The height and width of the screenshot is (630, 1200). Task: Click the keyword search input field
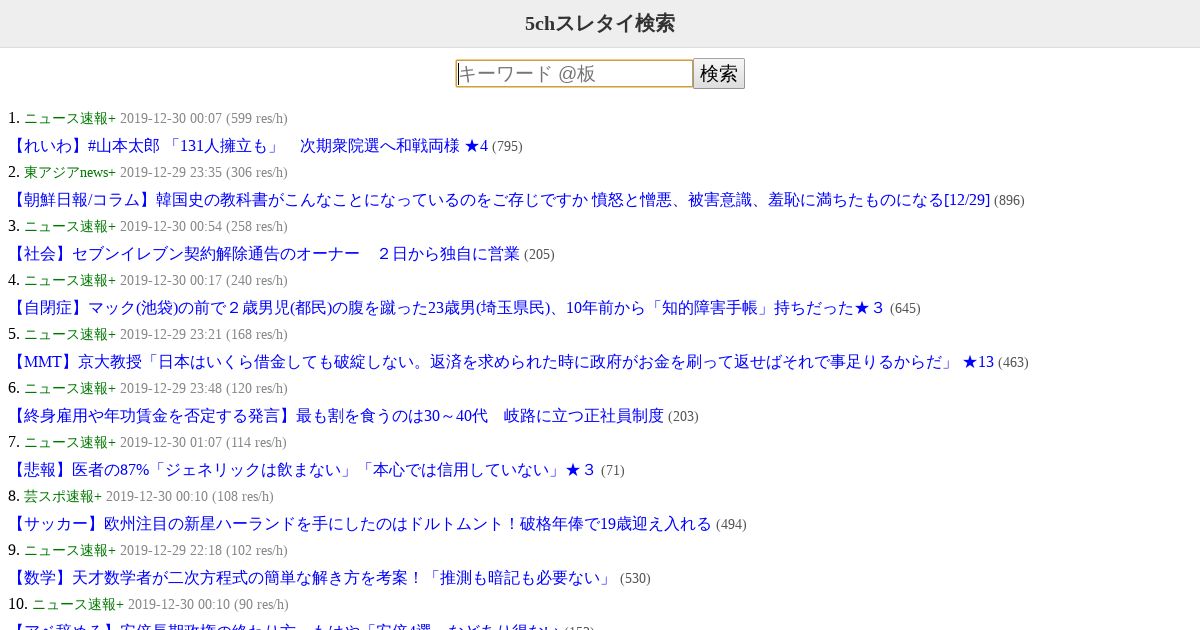click(x=574, y=73)
